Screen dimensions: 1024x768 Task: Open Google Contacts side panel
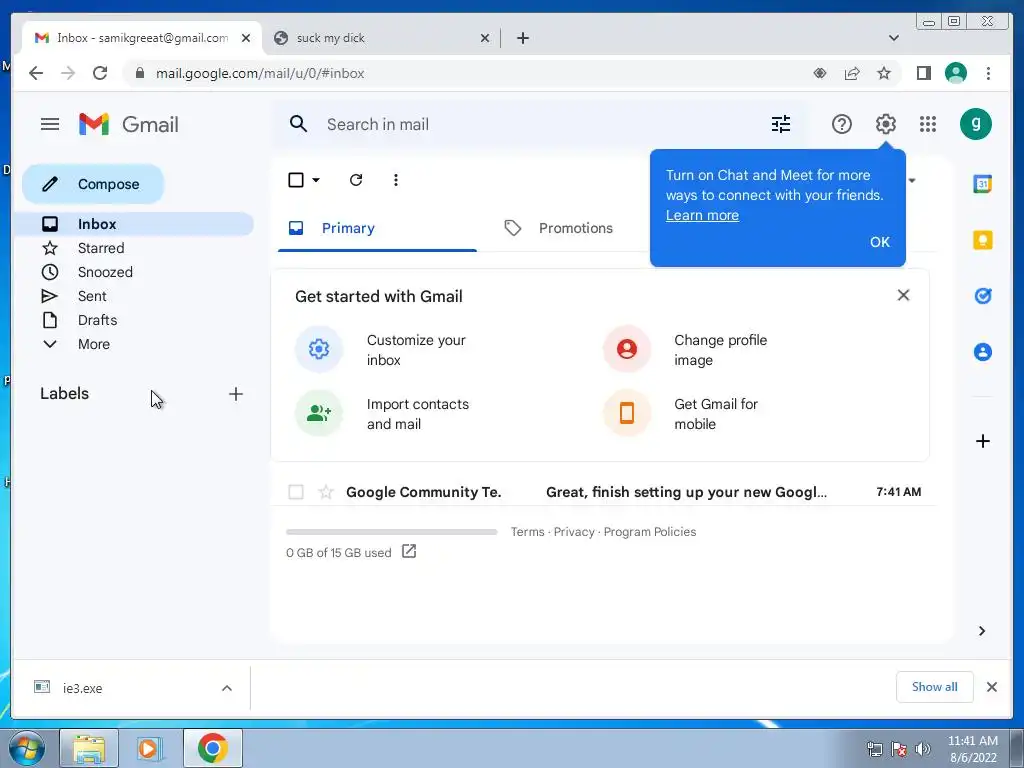[x=983, y=352]
